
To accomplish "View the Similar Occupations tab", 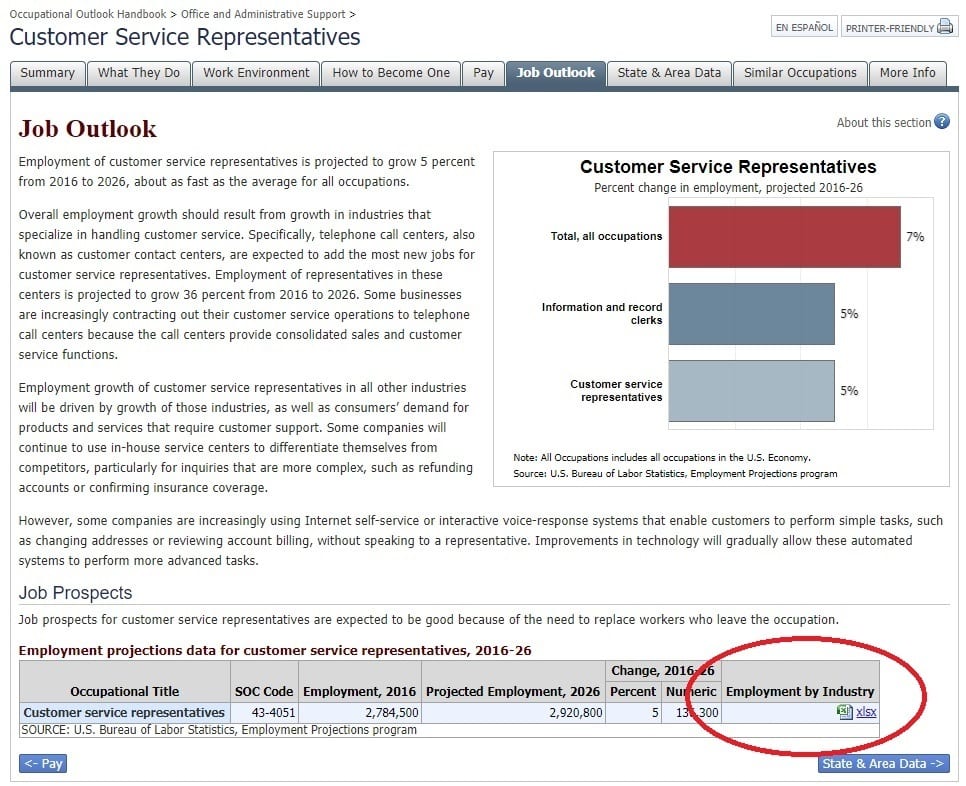I will [799, 73].
